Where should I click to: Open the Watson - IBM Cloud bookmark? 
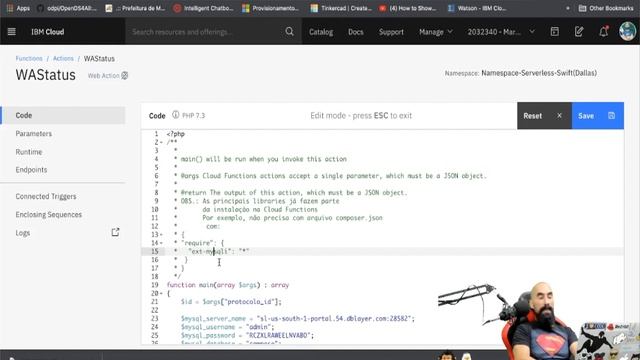click(x=477, y=8)
